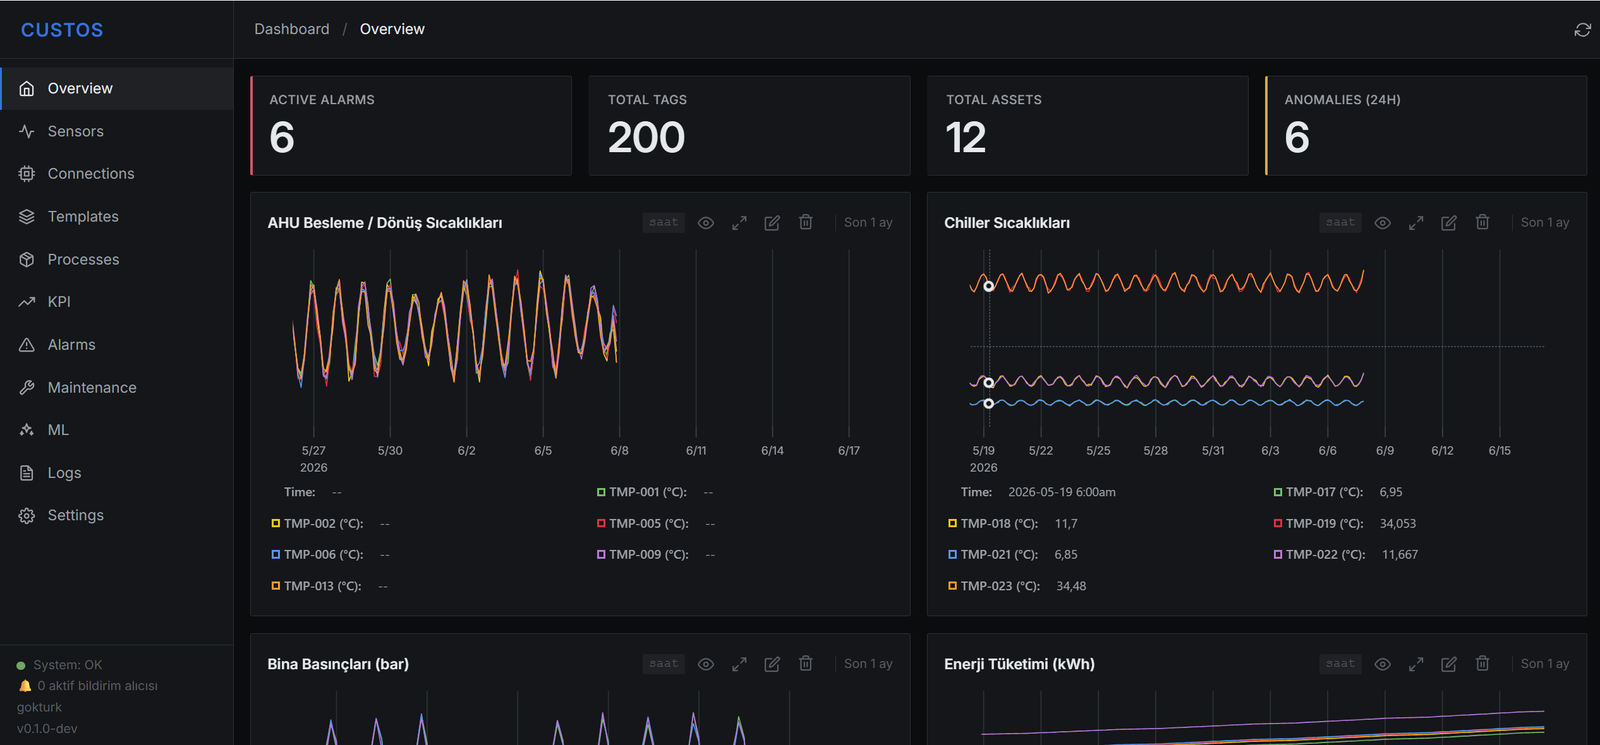The width and height of the screenshot is (1600, 745).
Task: Open the 'Son 1 ay' range on Chiller panel
Action: [1545, 222]
